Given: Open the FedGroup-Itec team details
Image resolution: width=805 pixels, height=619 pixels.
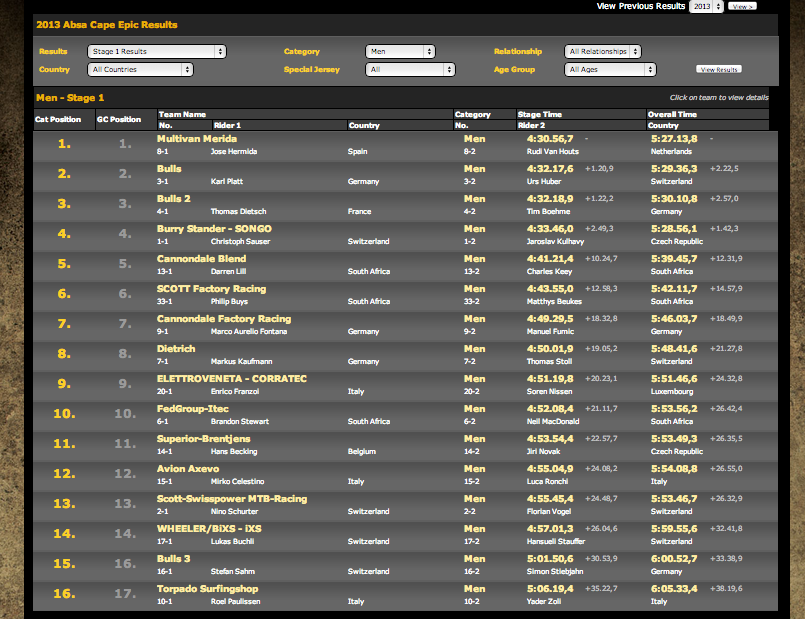Looking at the screenshot, I should point(194,409).
